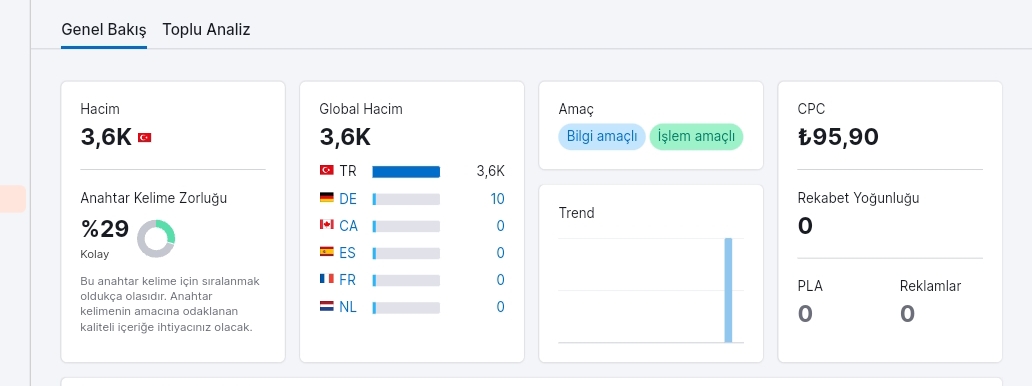Screen dimensions: 1032x386
Task: Click the Reklamlar value 0
Action: point(908,314)
